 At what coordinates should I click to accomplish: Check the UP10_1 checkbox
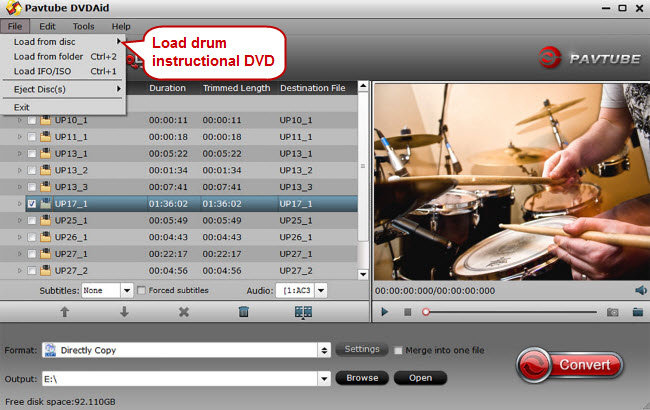pyautogui.click(x=32, y=121)
